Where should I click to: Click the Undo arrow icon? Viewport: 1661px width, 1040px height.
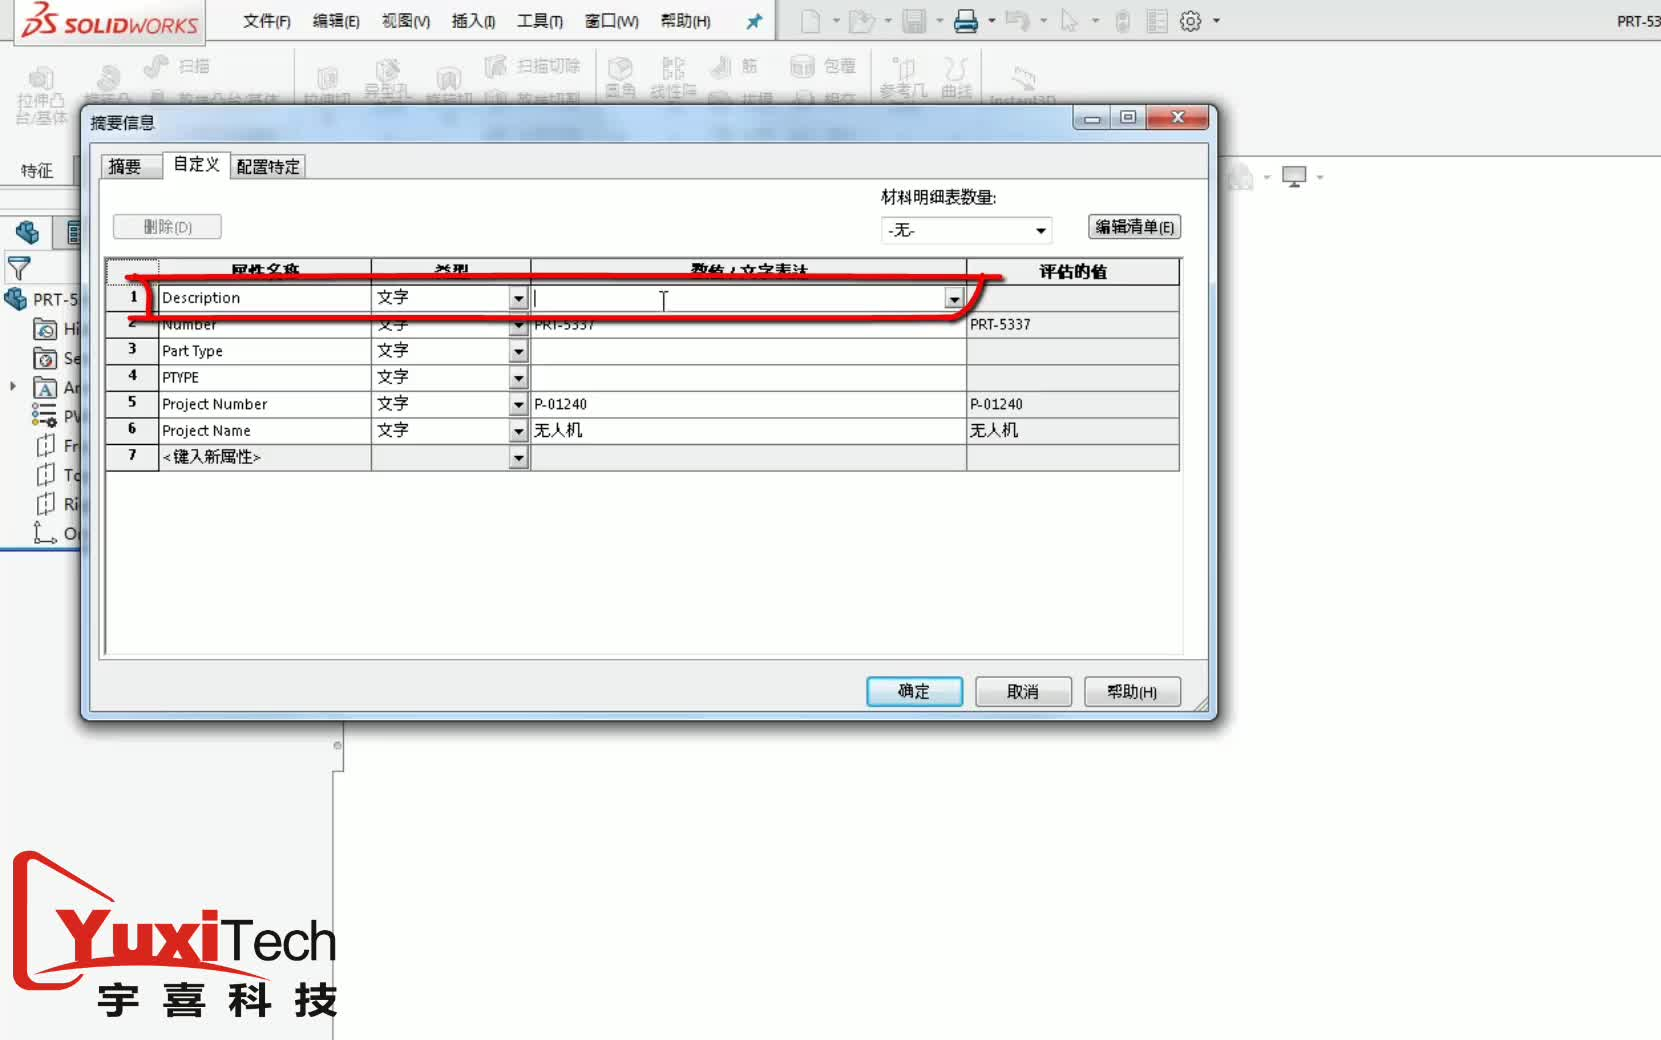point(1017,21)
